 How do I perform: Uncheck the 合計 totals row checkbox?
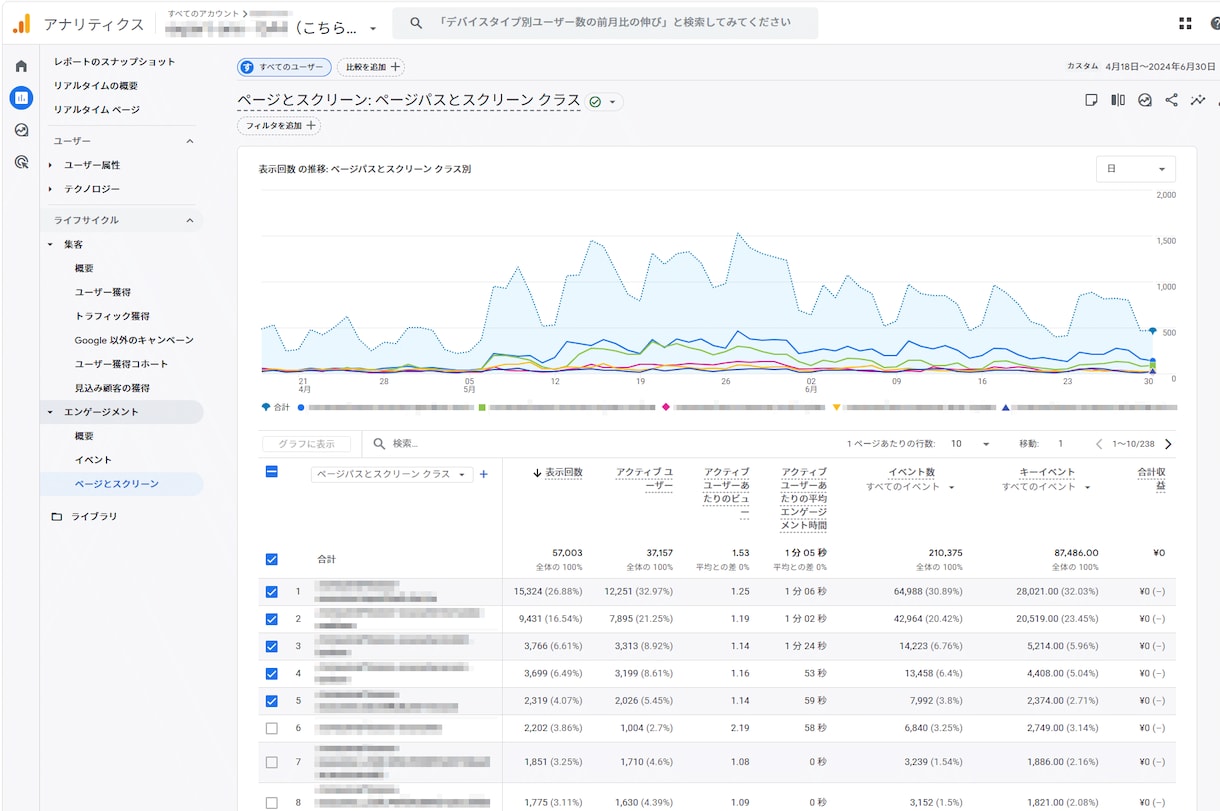click(271, 559)
